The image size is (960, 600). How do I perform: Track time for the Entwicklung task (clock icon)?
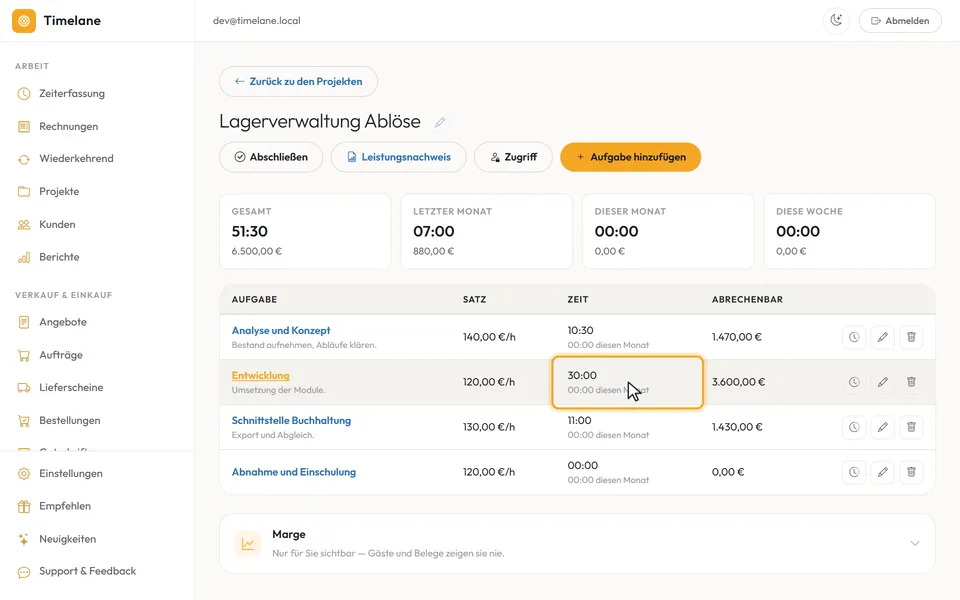tap(854, 382)
